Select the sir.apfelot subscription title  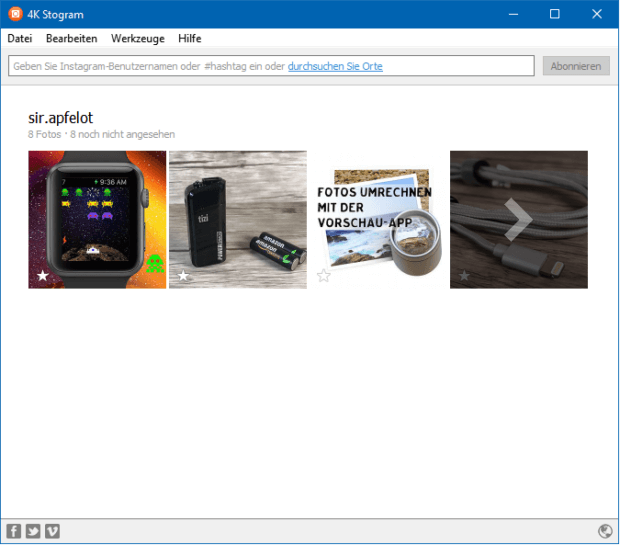(x=61, y=118)
